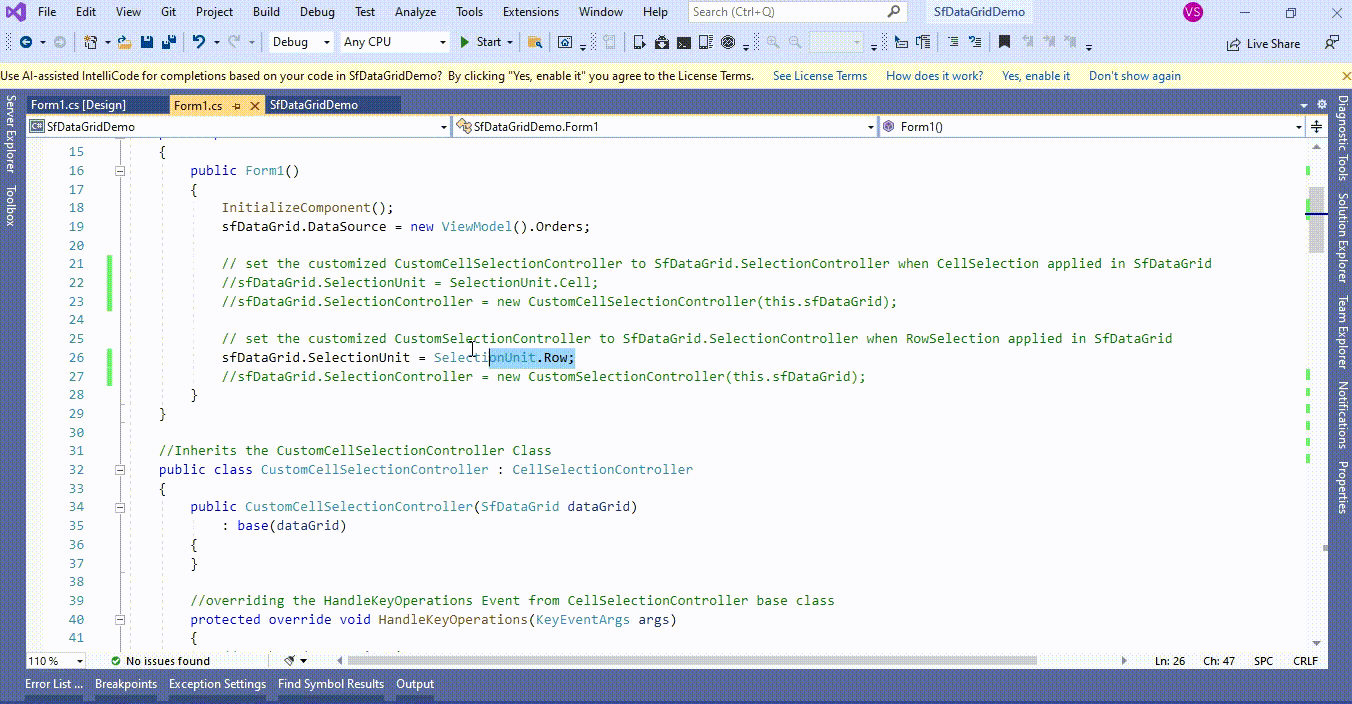1352x704 pixels.
Task: Collapse HandleKeyOperations method at line 40
Action: click(x=120, y=620)
